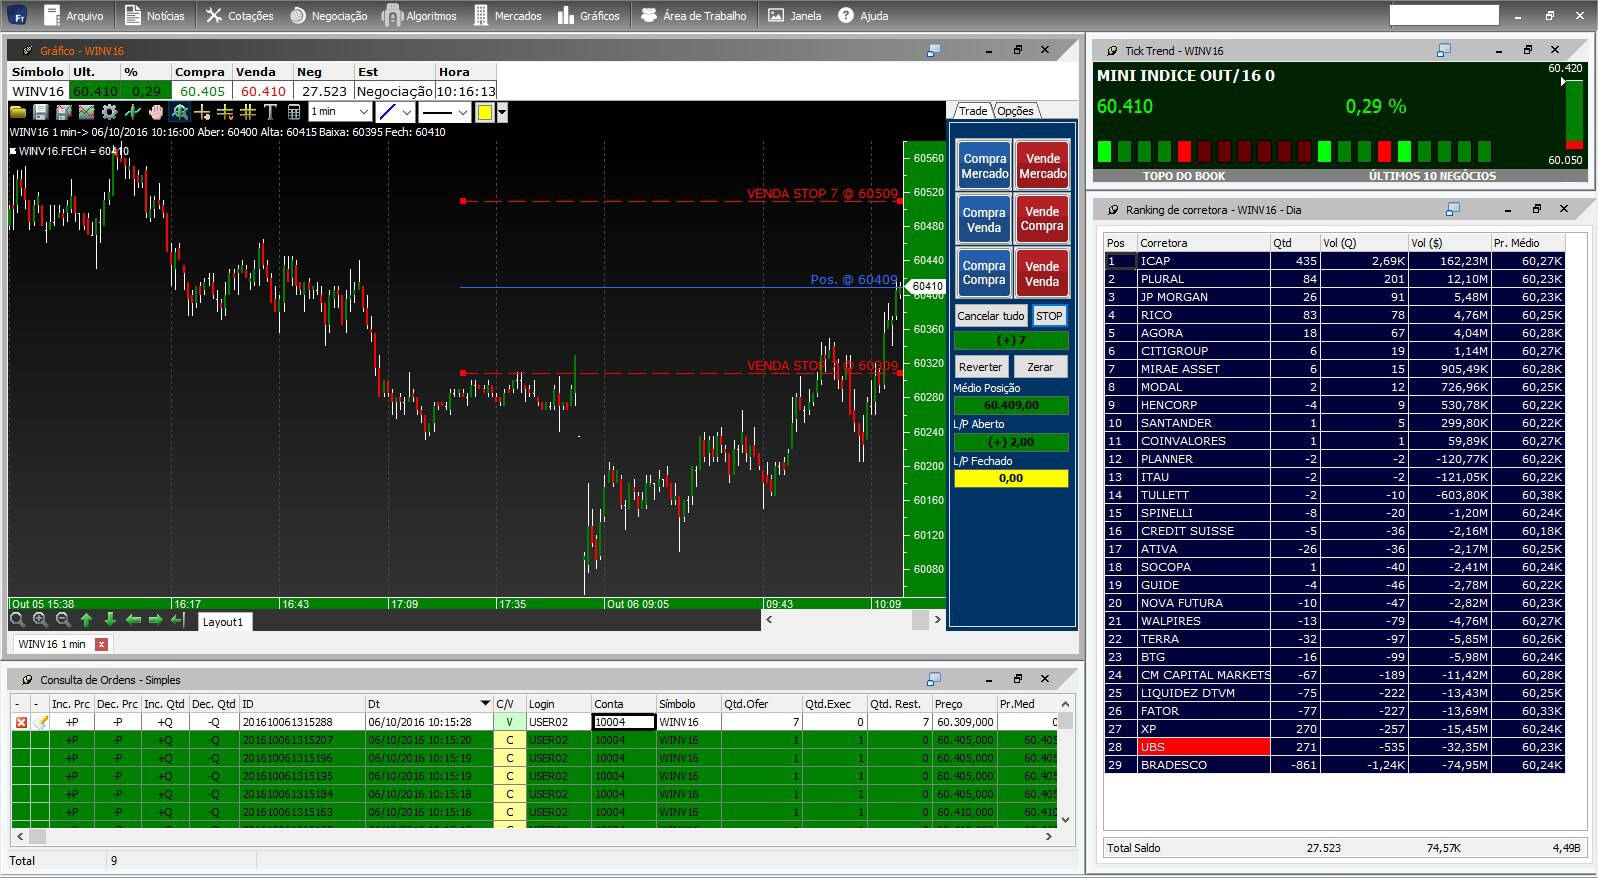Click the zoom in magnifier below chart
Image resolution: width=1598 pixels, height=878 pixels.
point(40,620)
